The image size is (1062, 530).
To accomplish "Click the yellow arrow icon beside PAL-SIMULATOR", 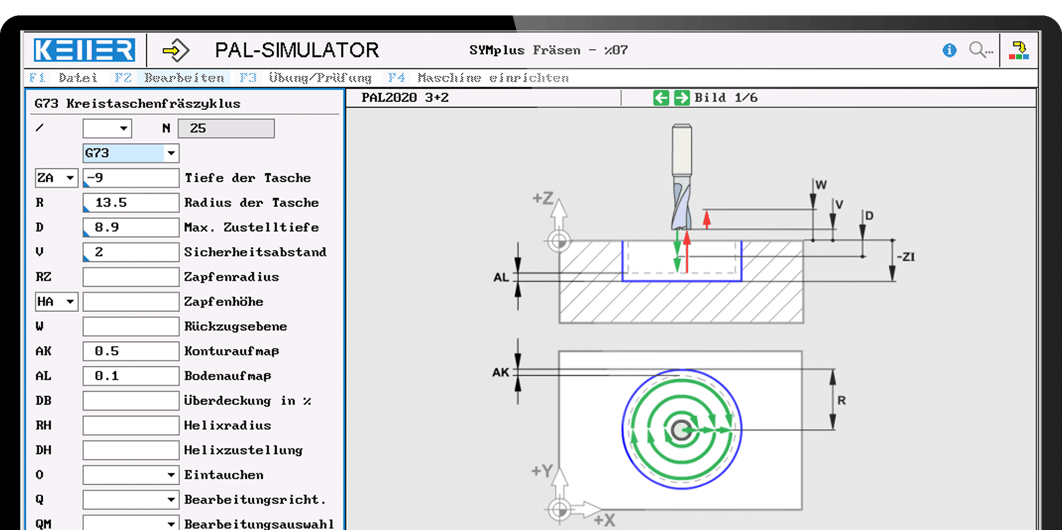I will [x=176, y=50].
